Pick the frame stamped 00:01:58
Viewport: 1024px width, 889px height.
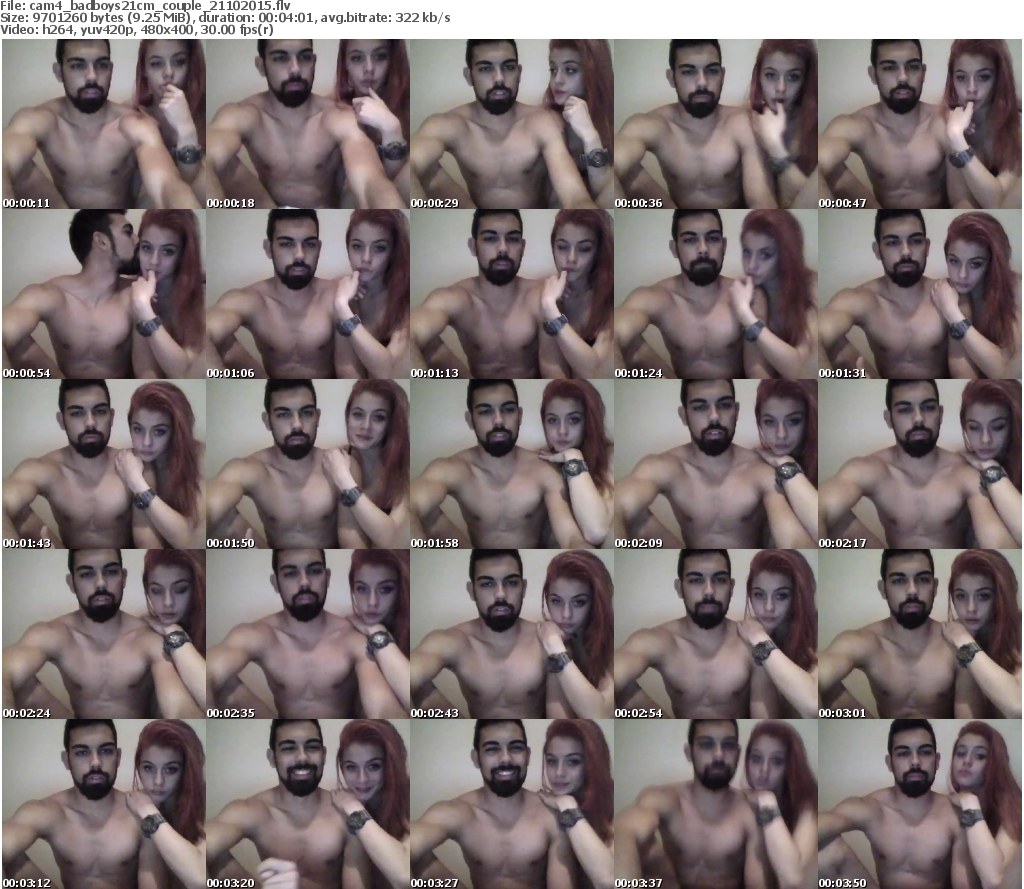(512, 464)
